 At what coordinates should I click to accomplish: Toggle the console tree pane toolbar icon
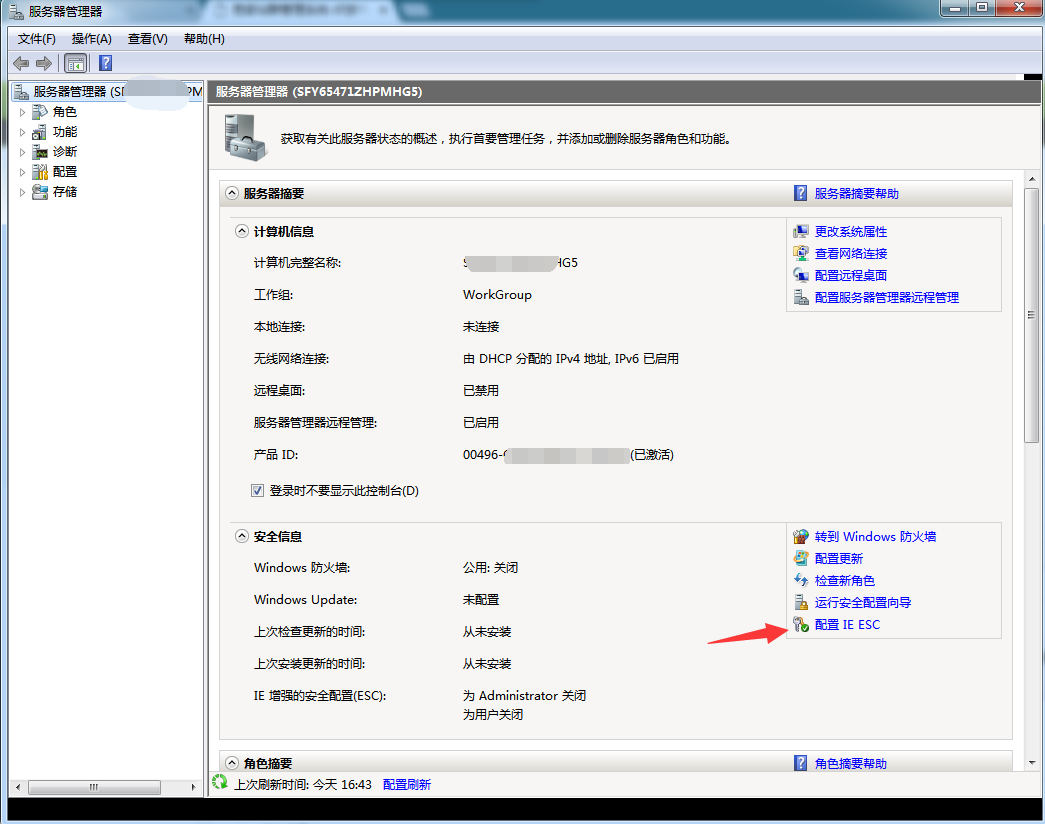click(75, 63)
